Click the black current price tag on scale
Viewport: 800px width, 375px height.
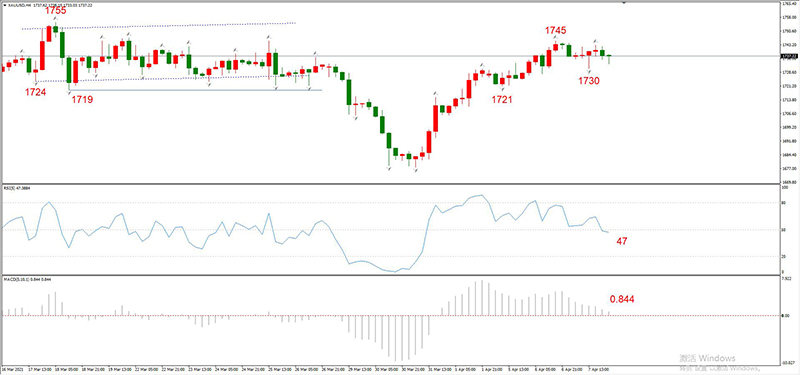(789, 56)
